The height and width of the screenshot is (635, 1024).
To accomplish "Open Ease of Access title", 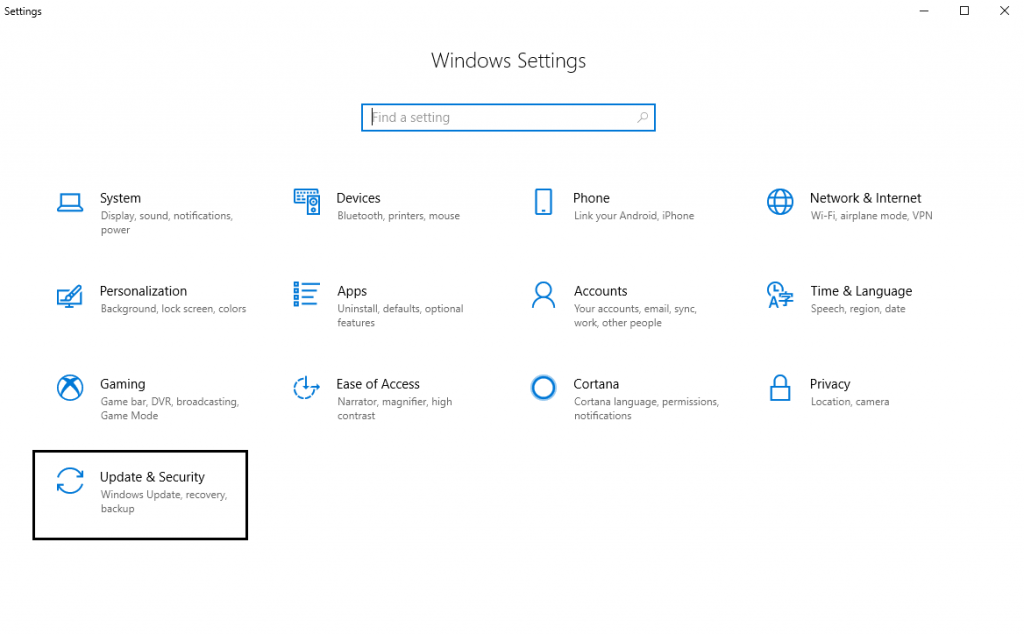I will [377, 384].
